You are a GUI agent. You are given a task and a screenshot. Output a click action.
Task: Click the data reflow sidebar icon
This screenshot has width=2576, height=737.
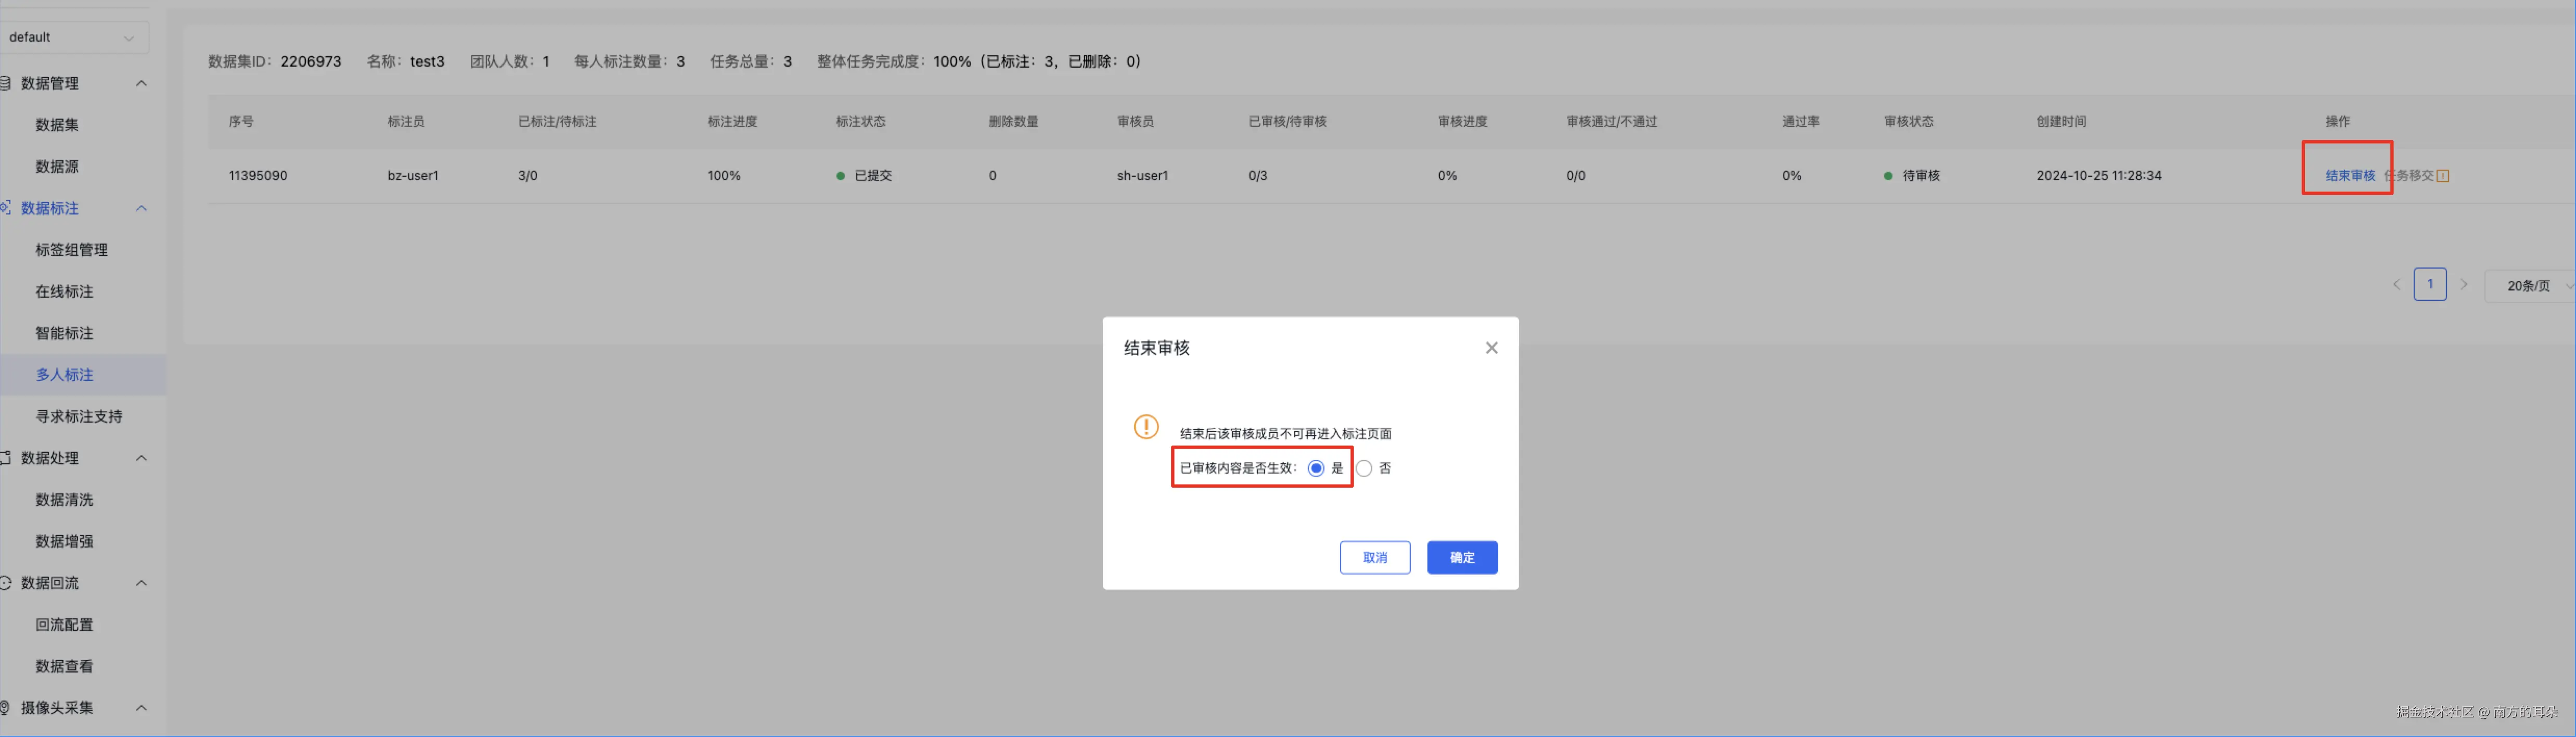(x=5, y=583)
